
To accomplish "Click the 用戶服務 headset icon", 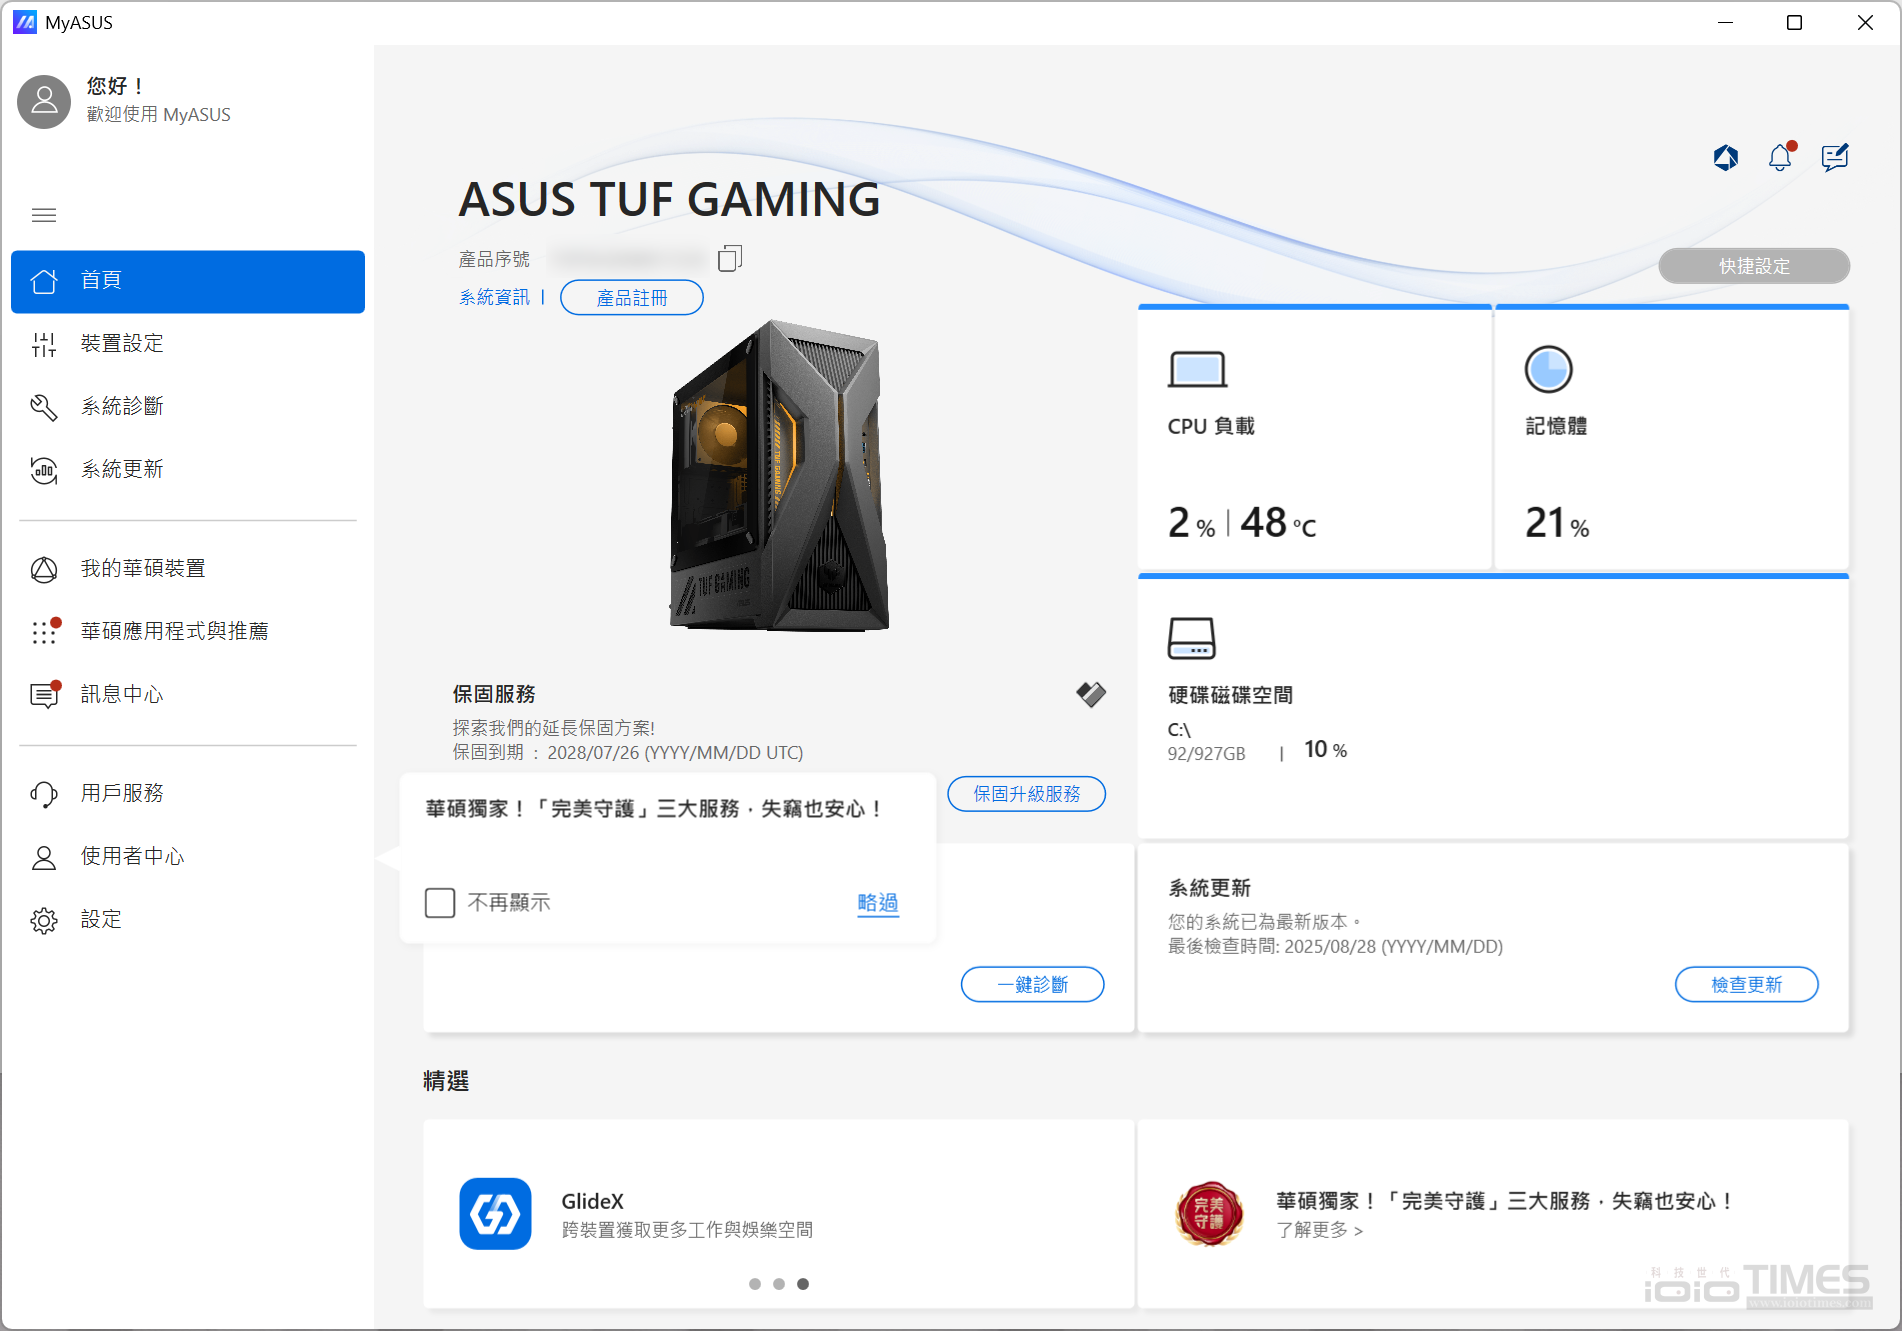I will tap(44, 794).
